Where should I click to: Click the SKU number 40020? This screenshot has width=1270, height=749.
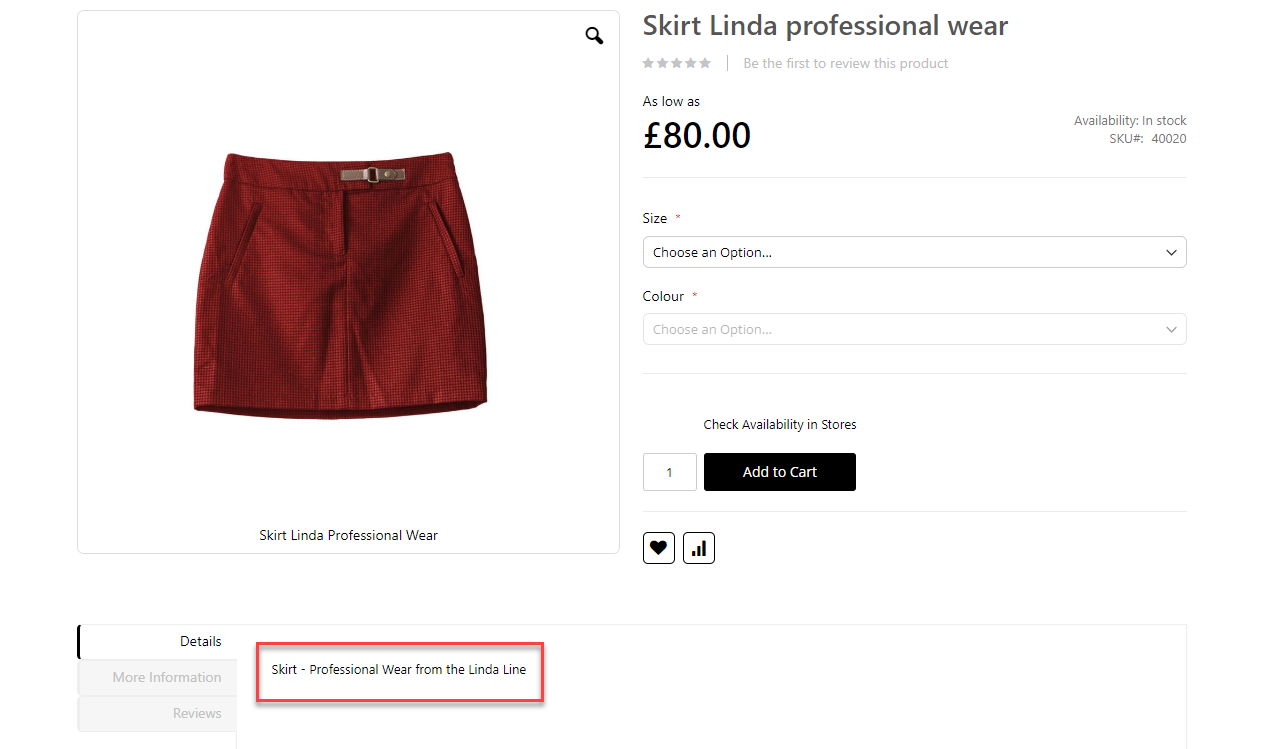point(1168,139)
